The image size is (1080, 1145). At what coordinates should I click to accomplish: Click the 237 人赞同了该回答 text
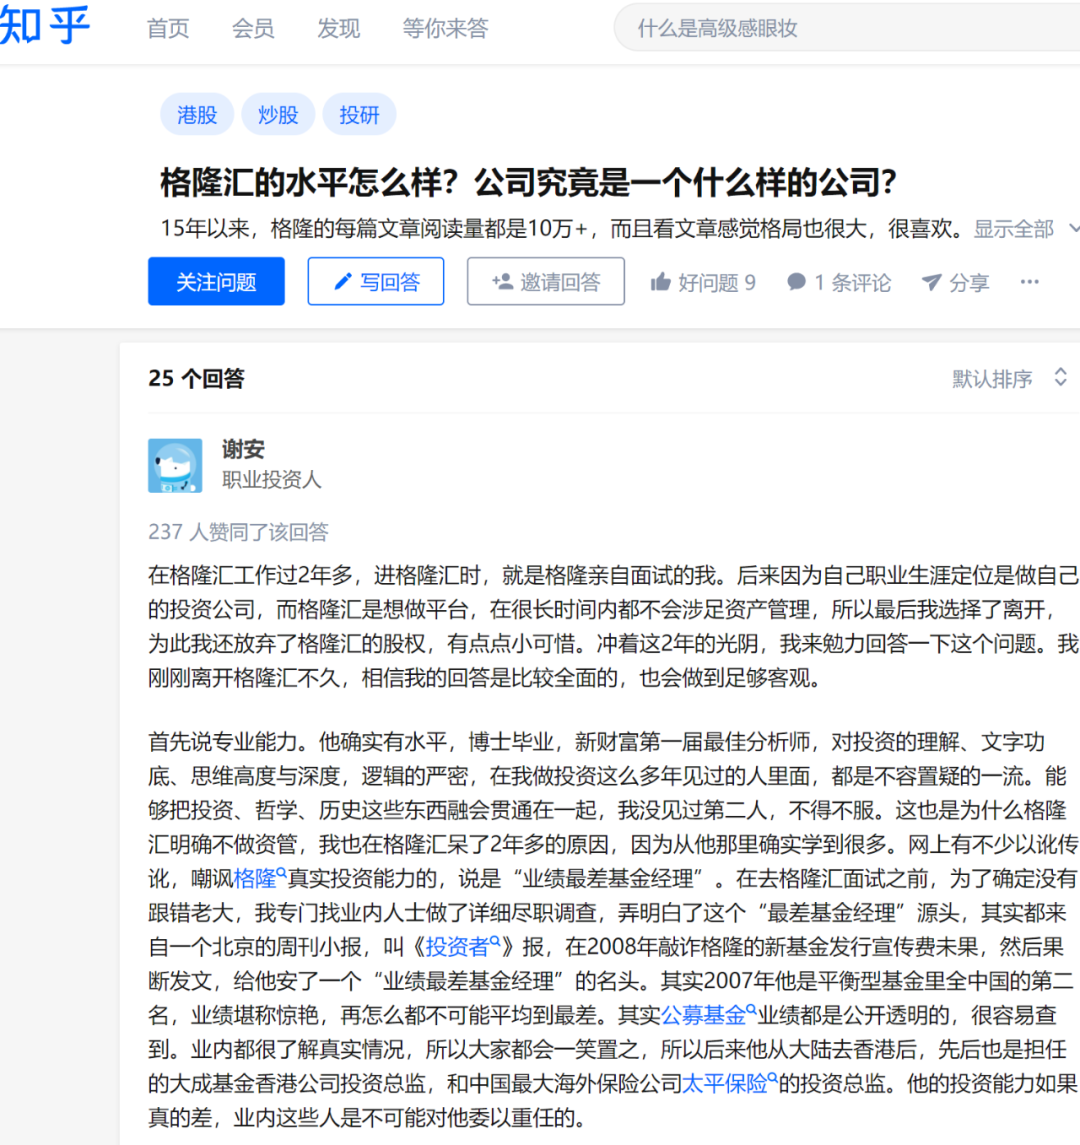coord(238,532)
